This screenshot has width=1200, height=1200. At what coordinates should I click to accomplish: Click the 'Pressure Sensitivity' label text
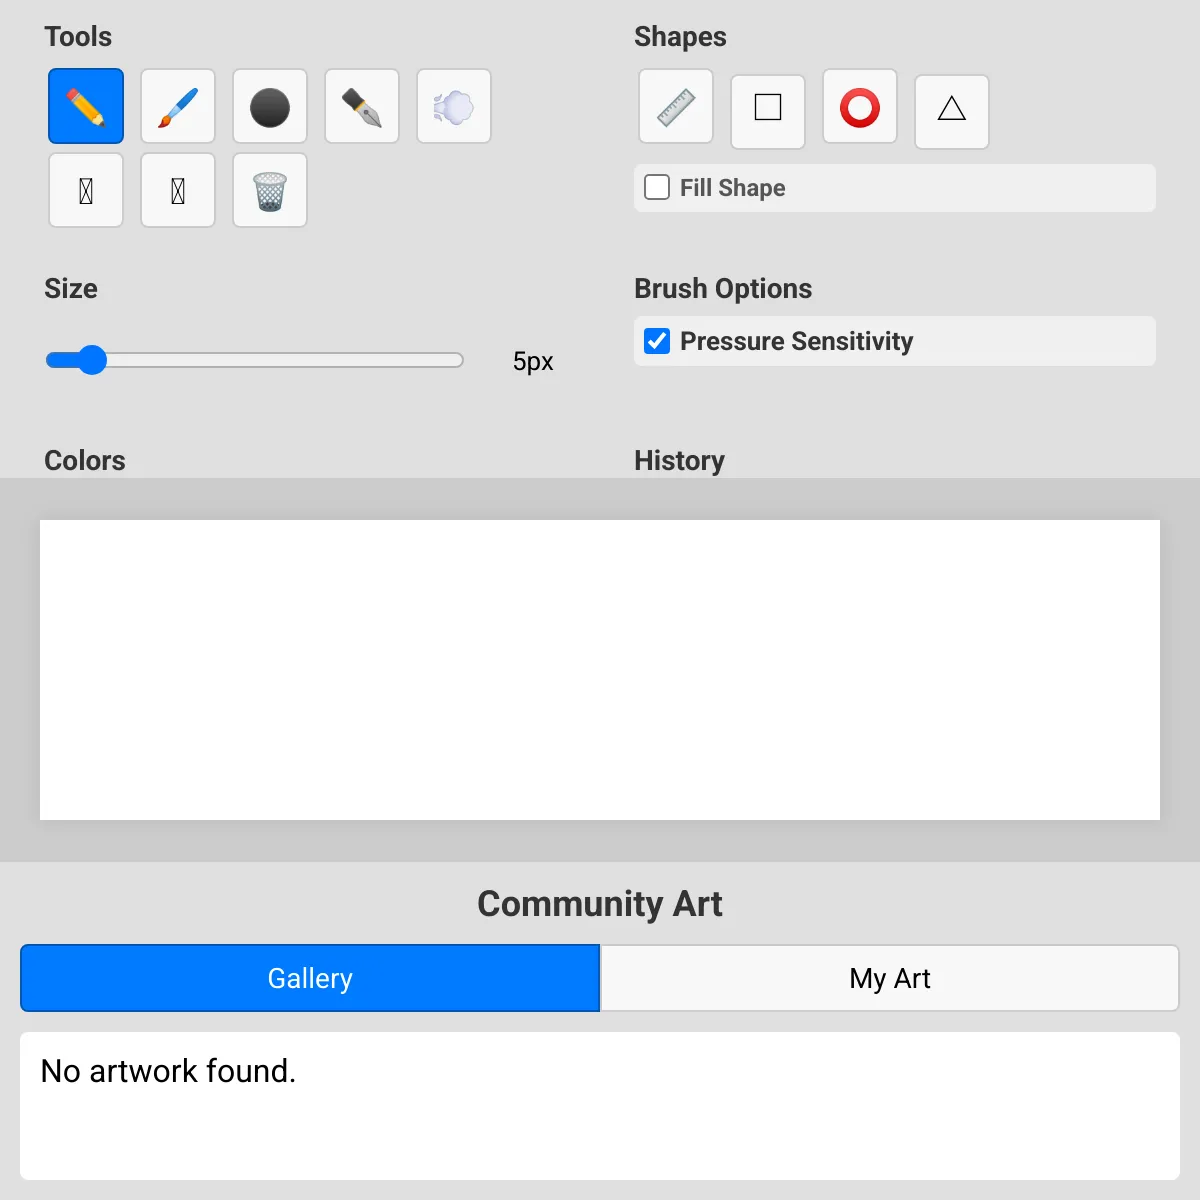point(796,341)
